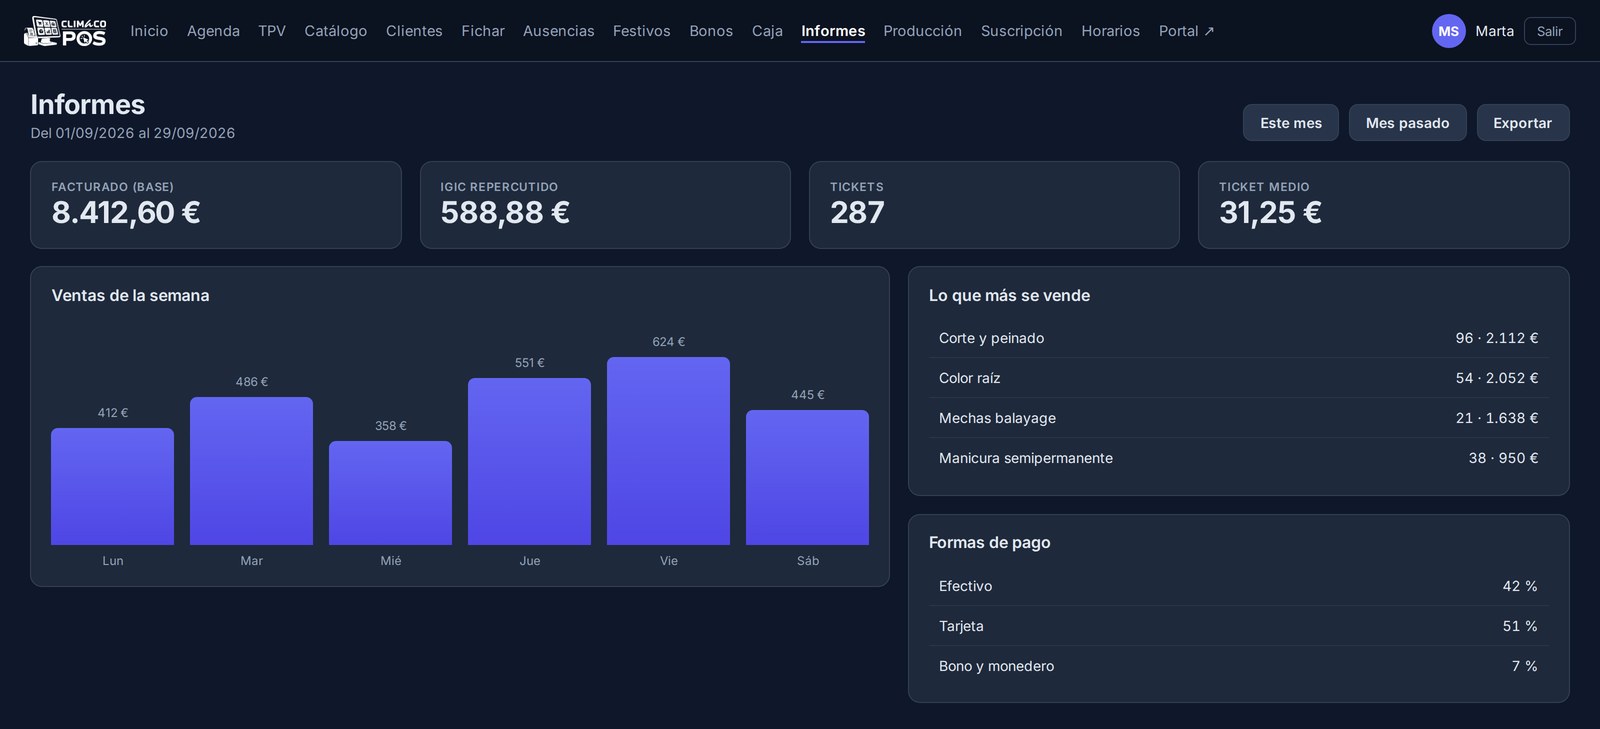
Task: Click the Clima.co POS logo
Action: click(x=65, y=31)
